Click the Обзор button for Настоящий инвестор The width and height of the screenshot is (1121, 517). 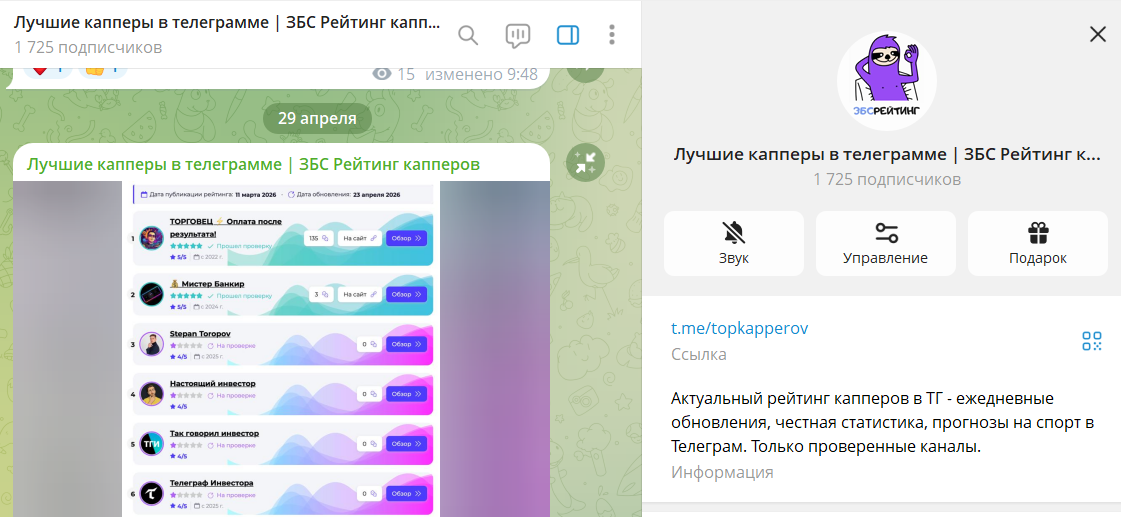[406, 394]
